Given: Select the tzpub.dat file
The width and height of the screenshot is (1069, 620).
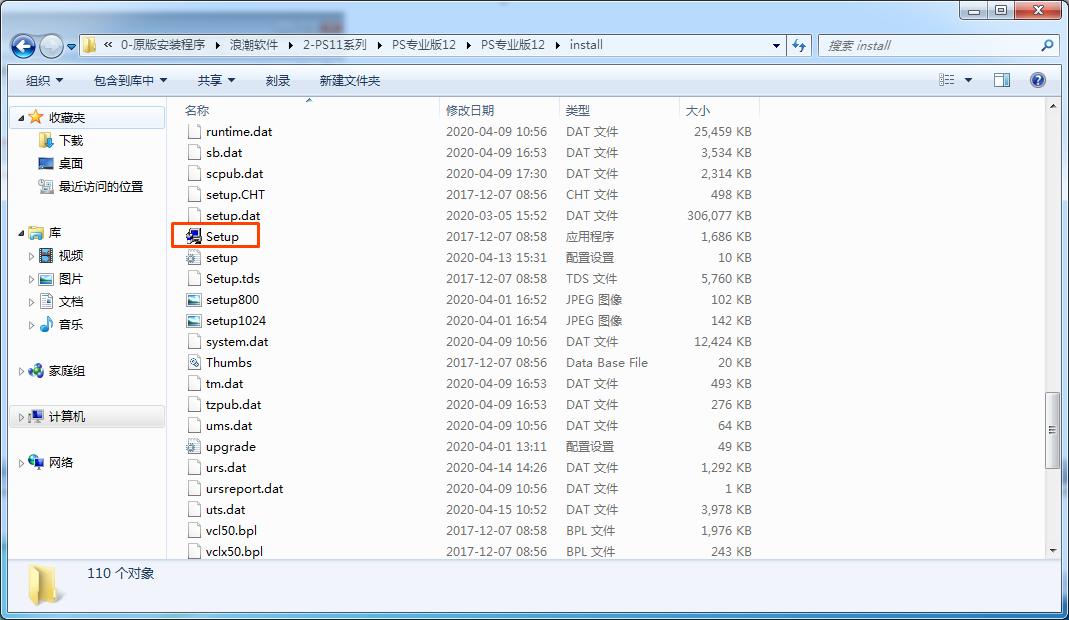Looking at the screenshot, I should pyautogui.click(x=233, y=405).
